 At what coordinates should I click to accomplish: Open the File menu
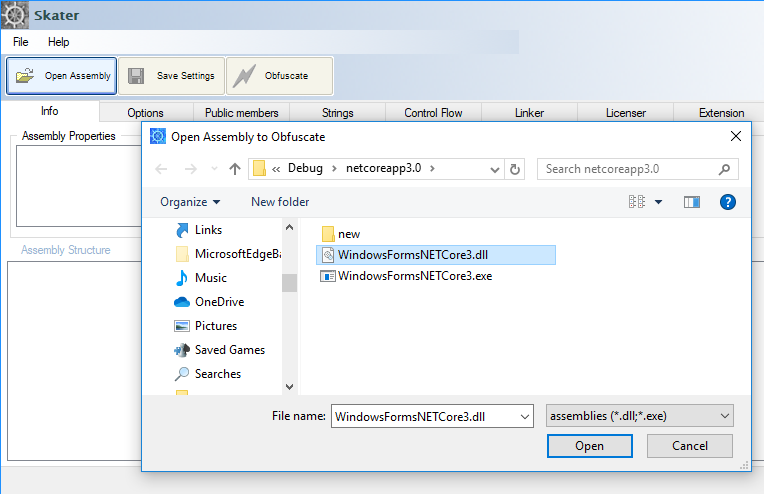(20, 42)
